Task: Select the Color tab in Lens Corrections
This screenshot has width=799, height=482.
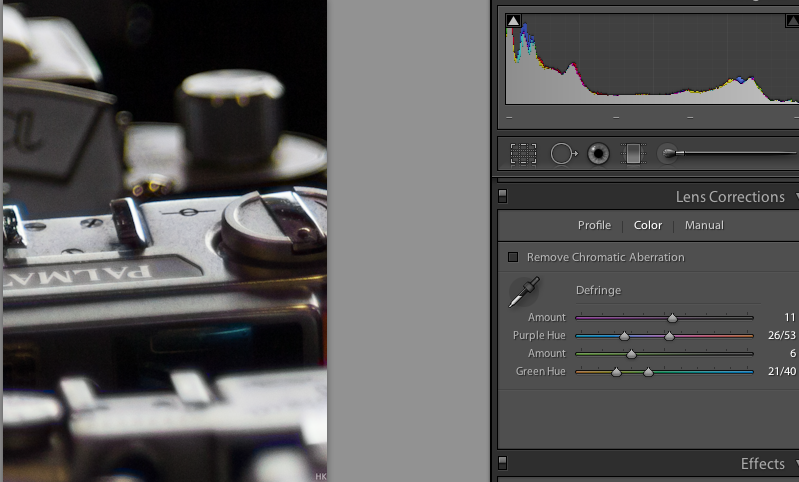Action: [x=648, y=225]
